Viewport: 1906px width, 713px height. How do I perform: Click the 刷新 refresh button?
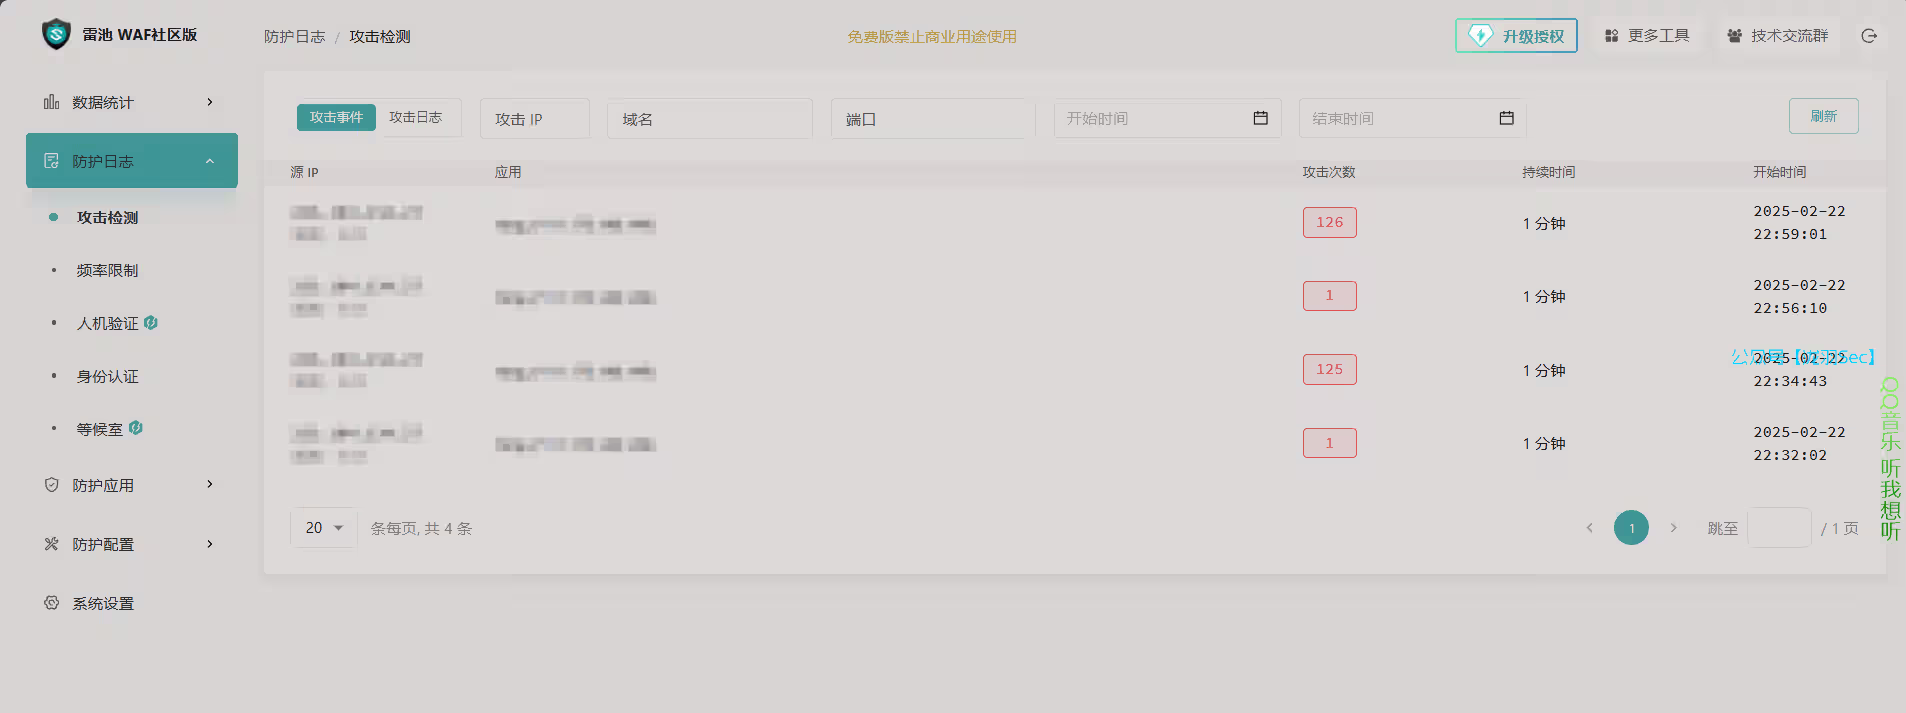click(1823, 116)
